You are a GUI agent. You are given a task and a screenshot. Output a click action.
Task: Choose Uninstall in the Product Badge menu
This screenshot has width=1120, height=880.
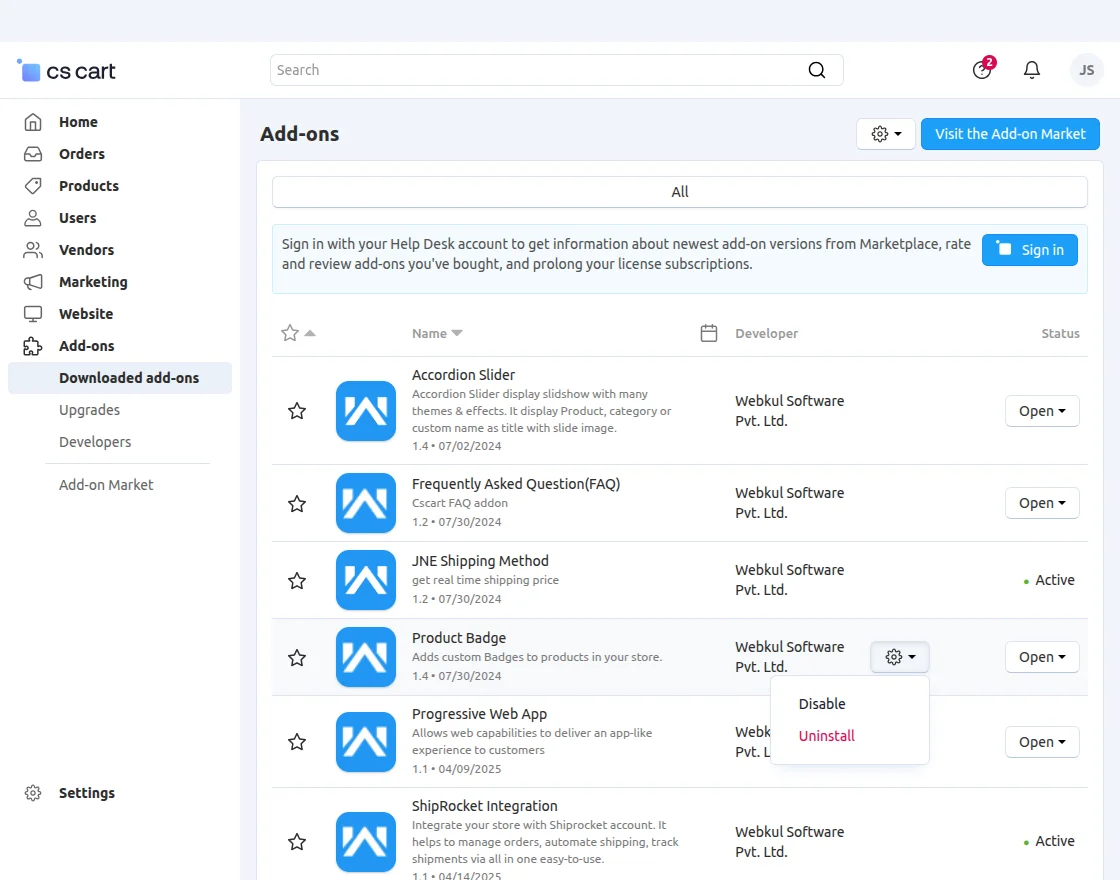coord(827,736)
